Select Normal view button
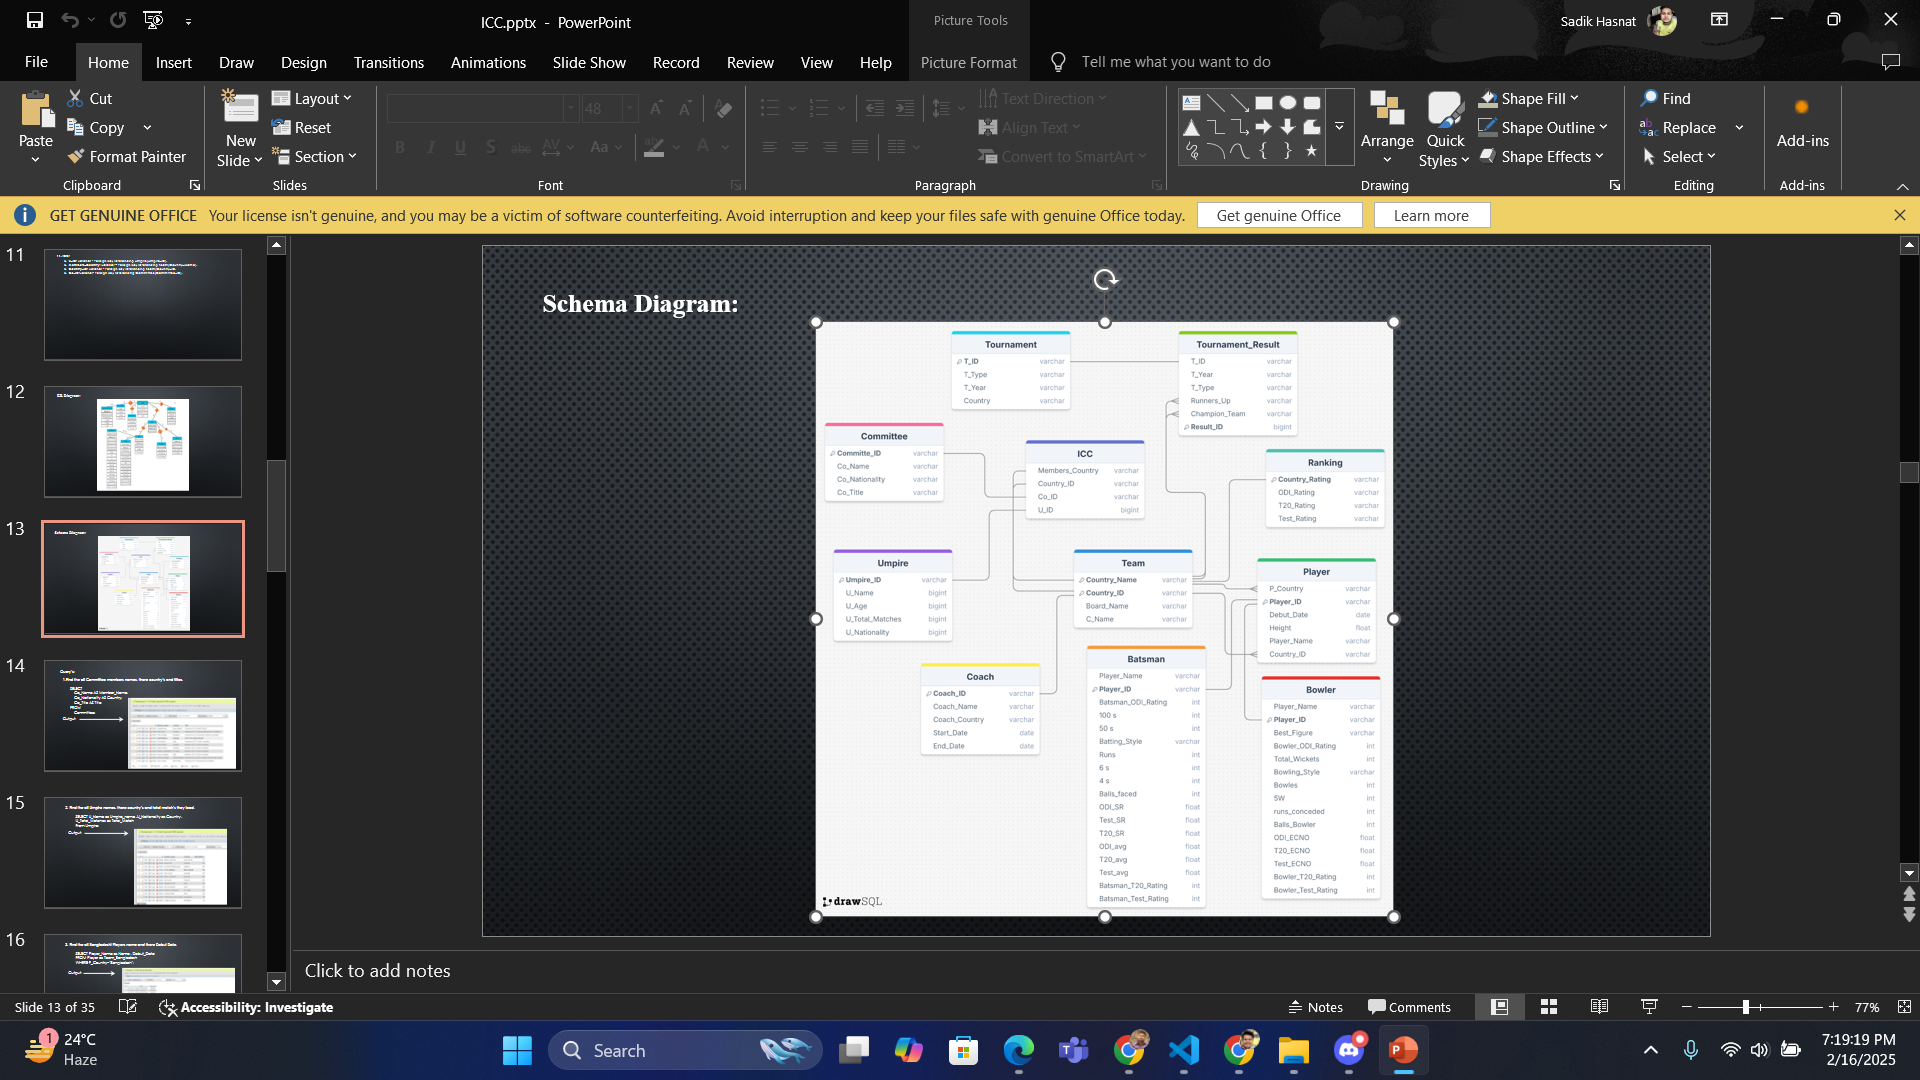Screen dimensions: 1920x1080 tap(1499, 1007)
